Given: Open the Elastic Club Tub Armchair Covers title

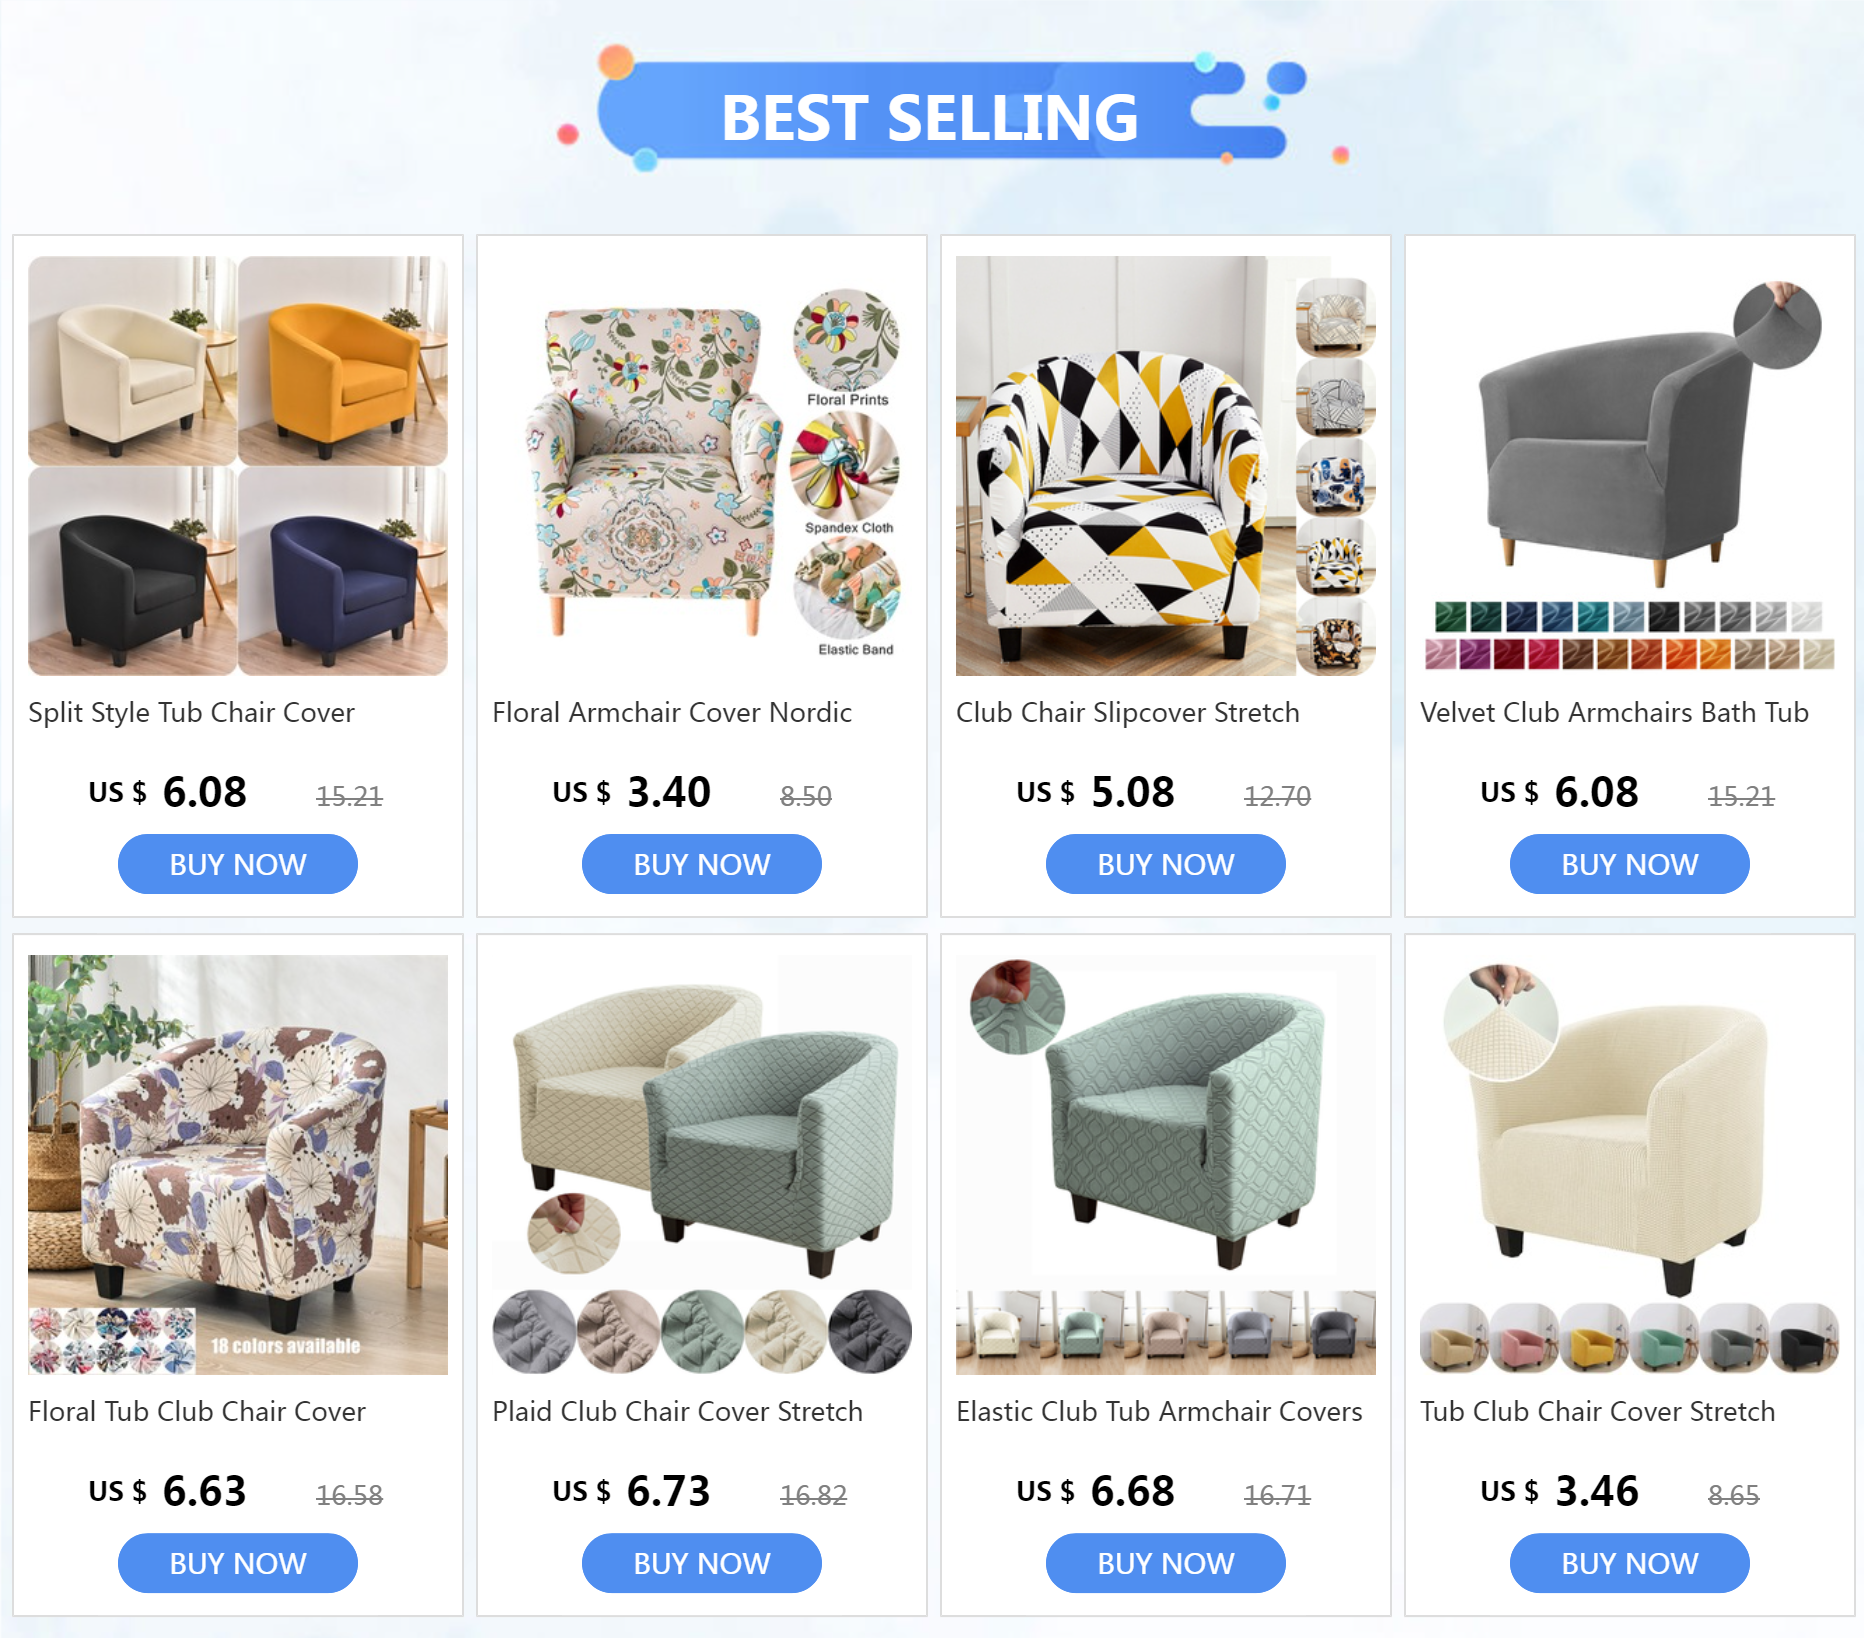Looking at the screenshot, I should click(x=1159, y=1411).
